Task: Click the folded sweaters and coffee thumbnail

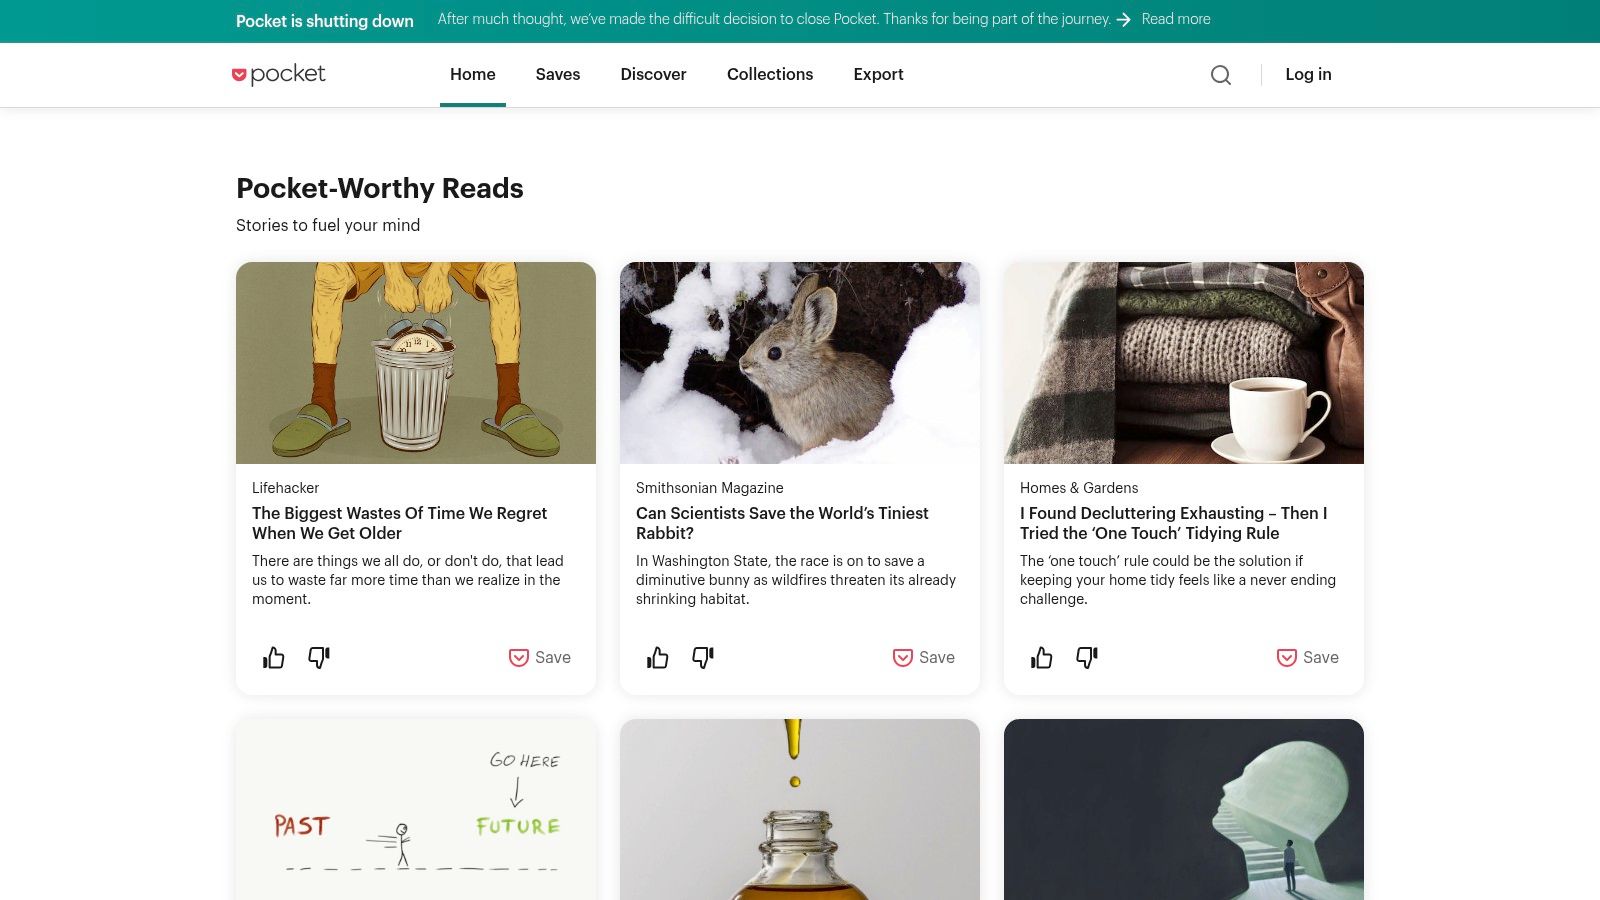Action: [1184, 363]
